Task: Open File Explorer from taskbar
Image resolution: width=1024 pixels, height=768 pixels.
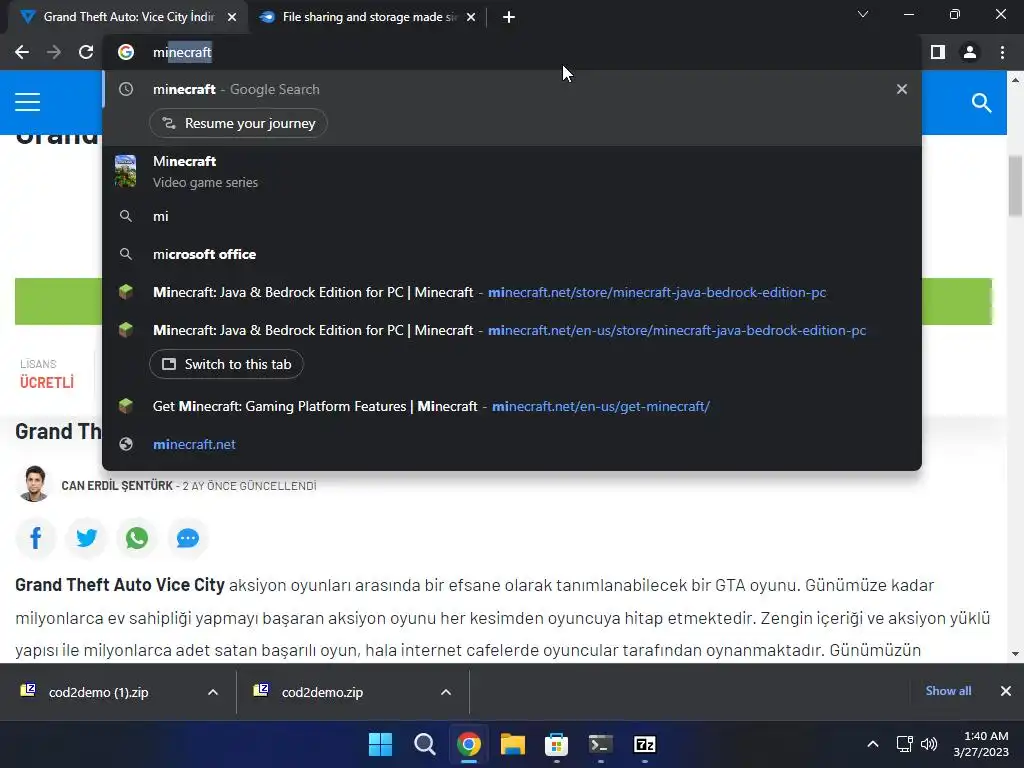Action: pos(513,744)
